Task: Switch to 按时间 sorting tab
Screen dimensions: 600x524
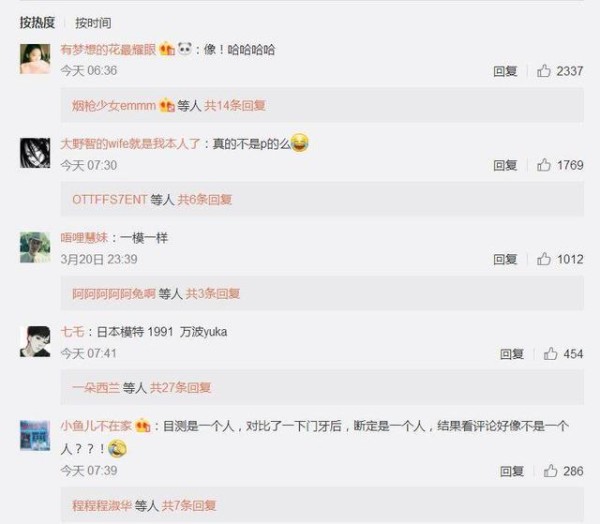Action: pos(93,23)
